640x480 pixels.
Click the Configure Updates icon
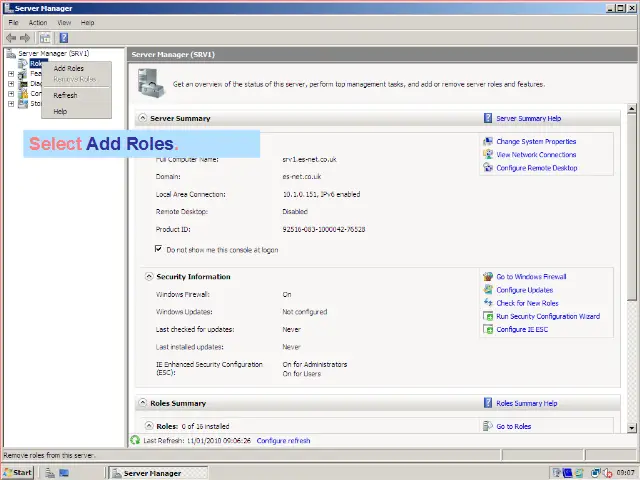coord(488,290)
